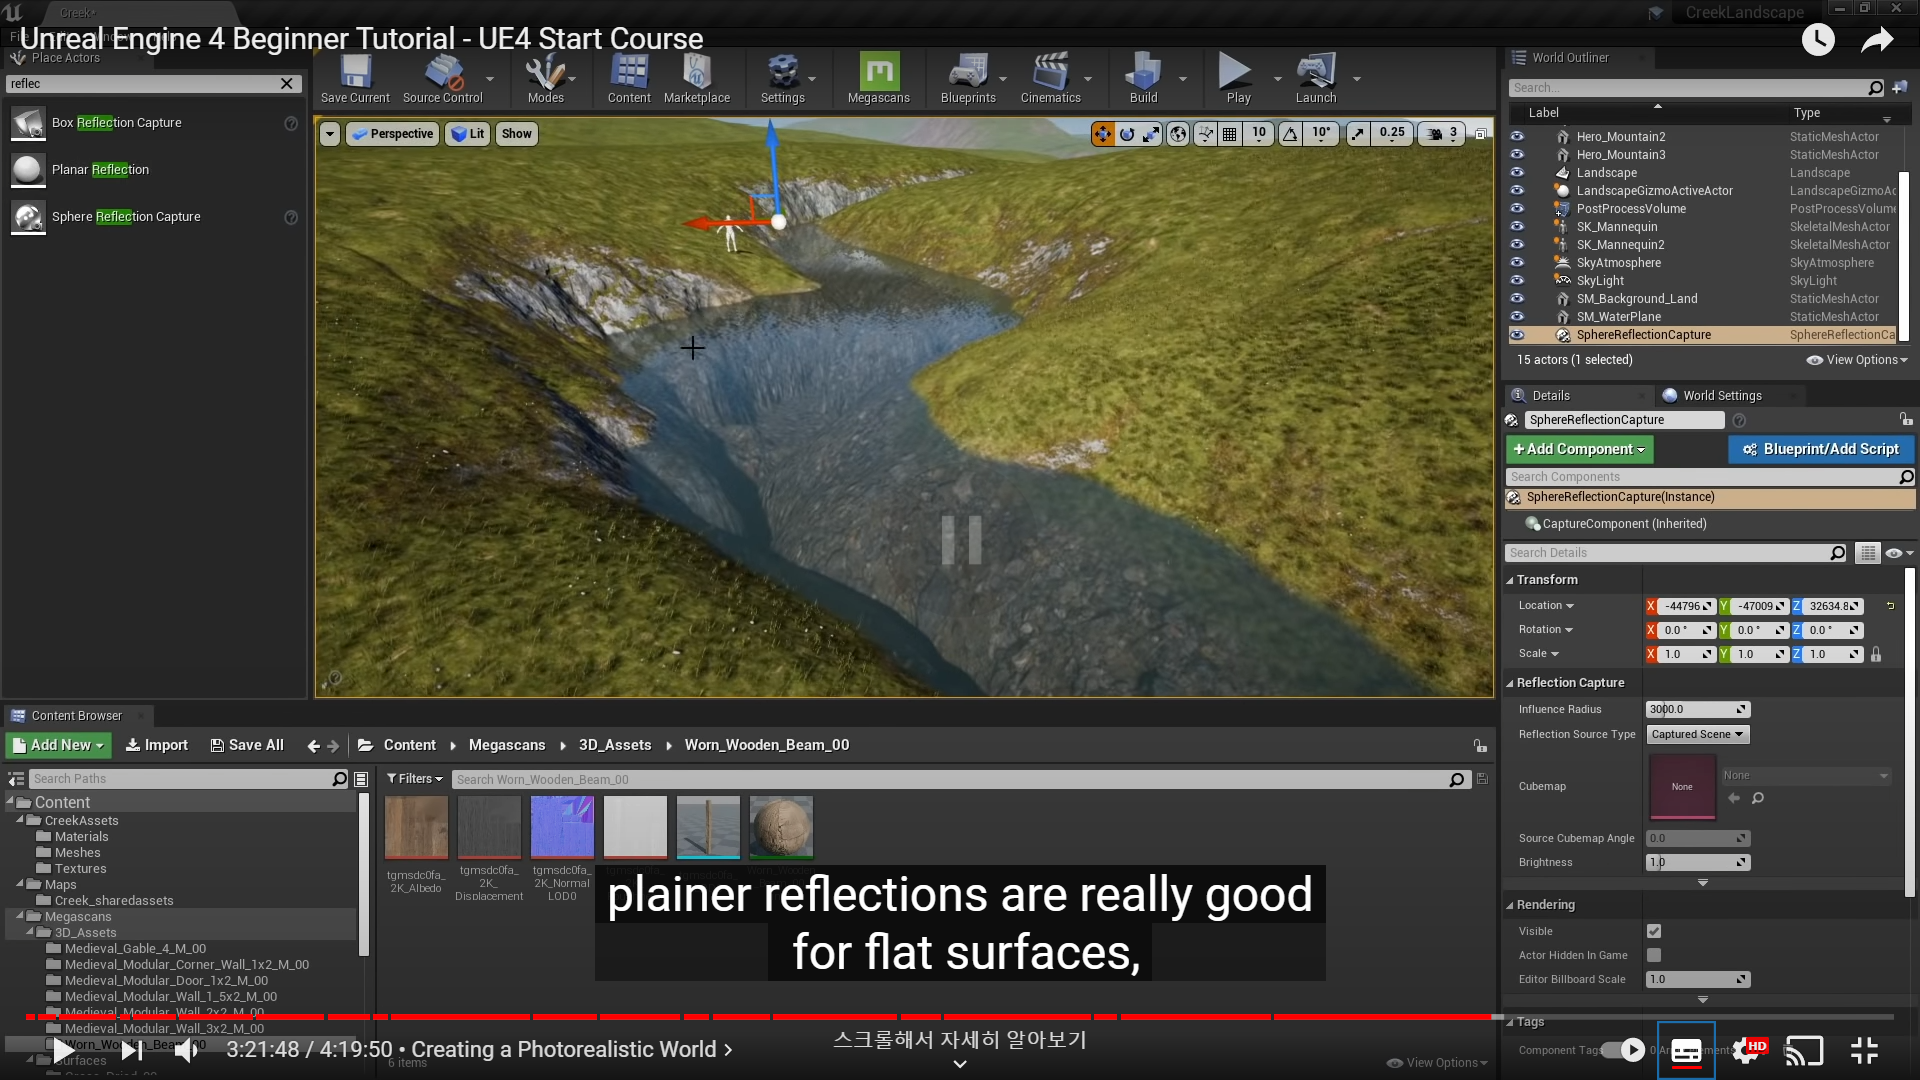The width and height of the screenshot is (1920, 1080).
Task: Switch to the World Settings tab
Action: pyautogui.click(x=1721, y=396)
